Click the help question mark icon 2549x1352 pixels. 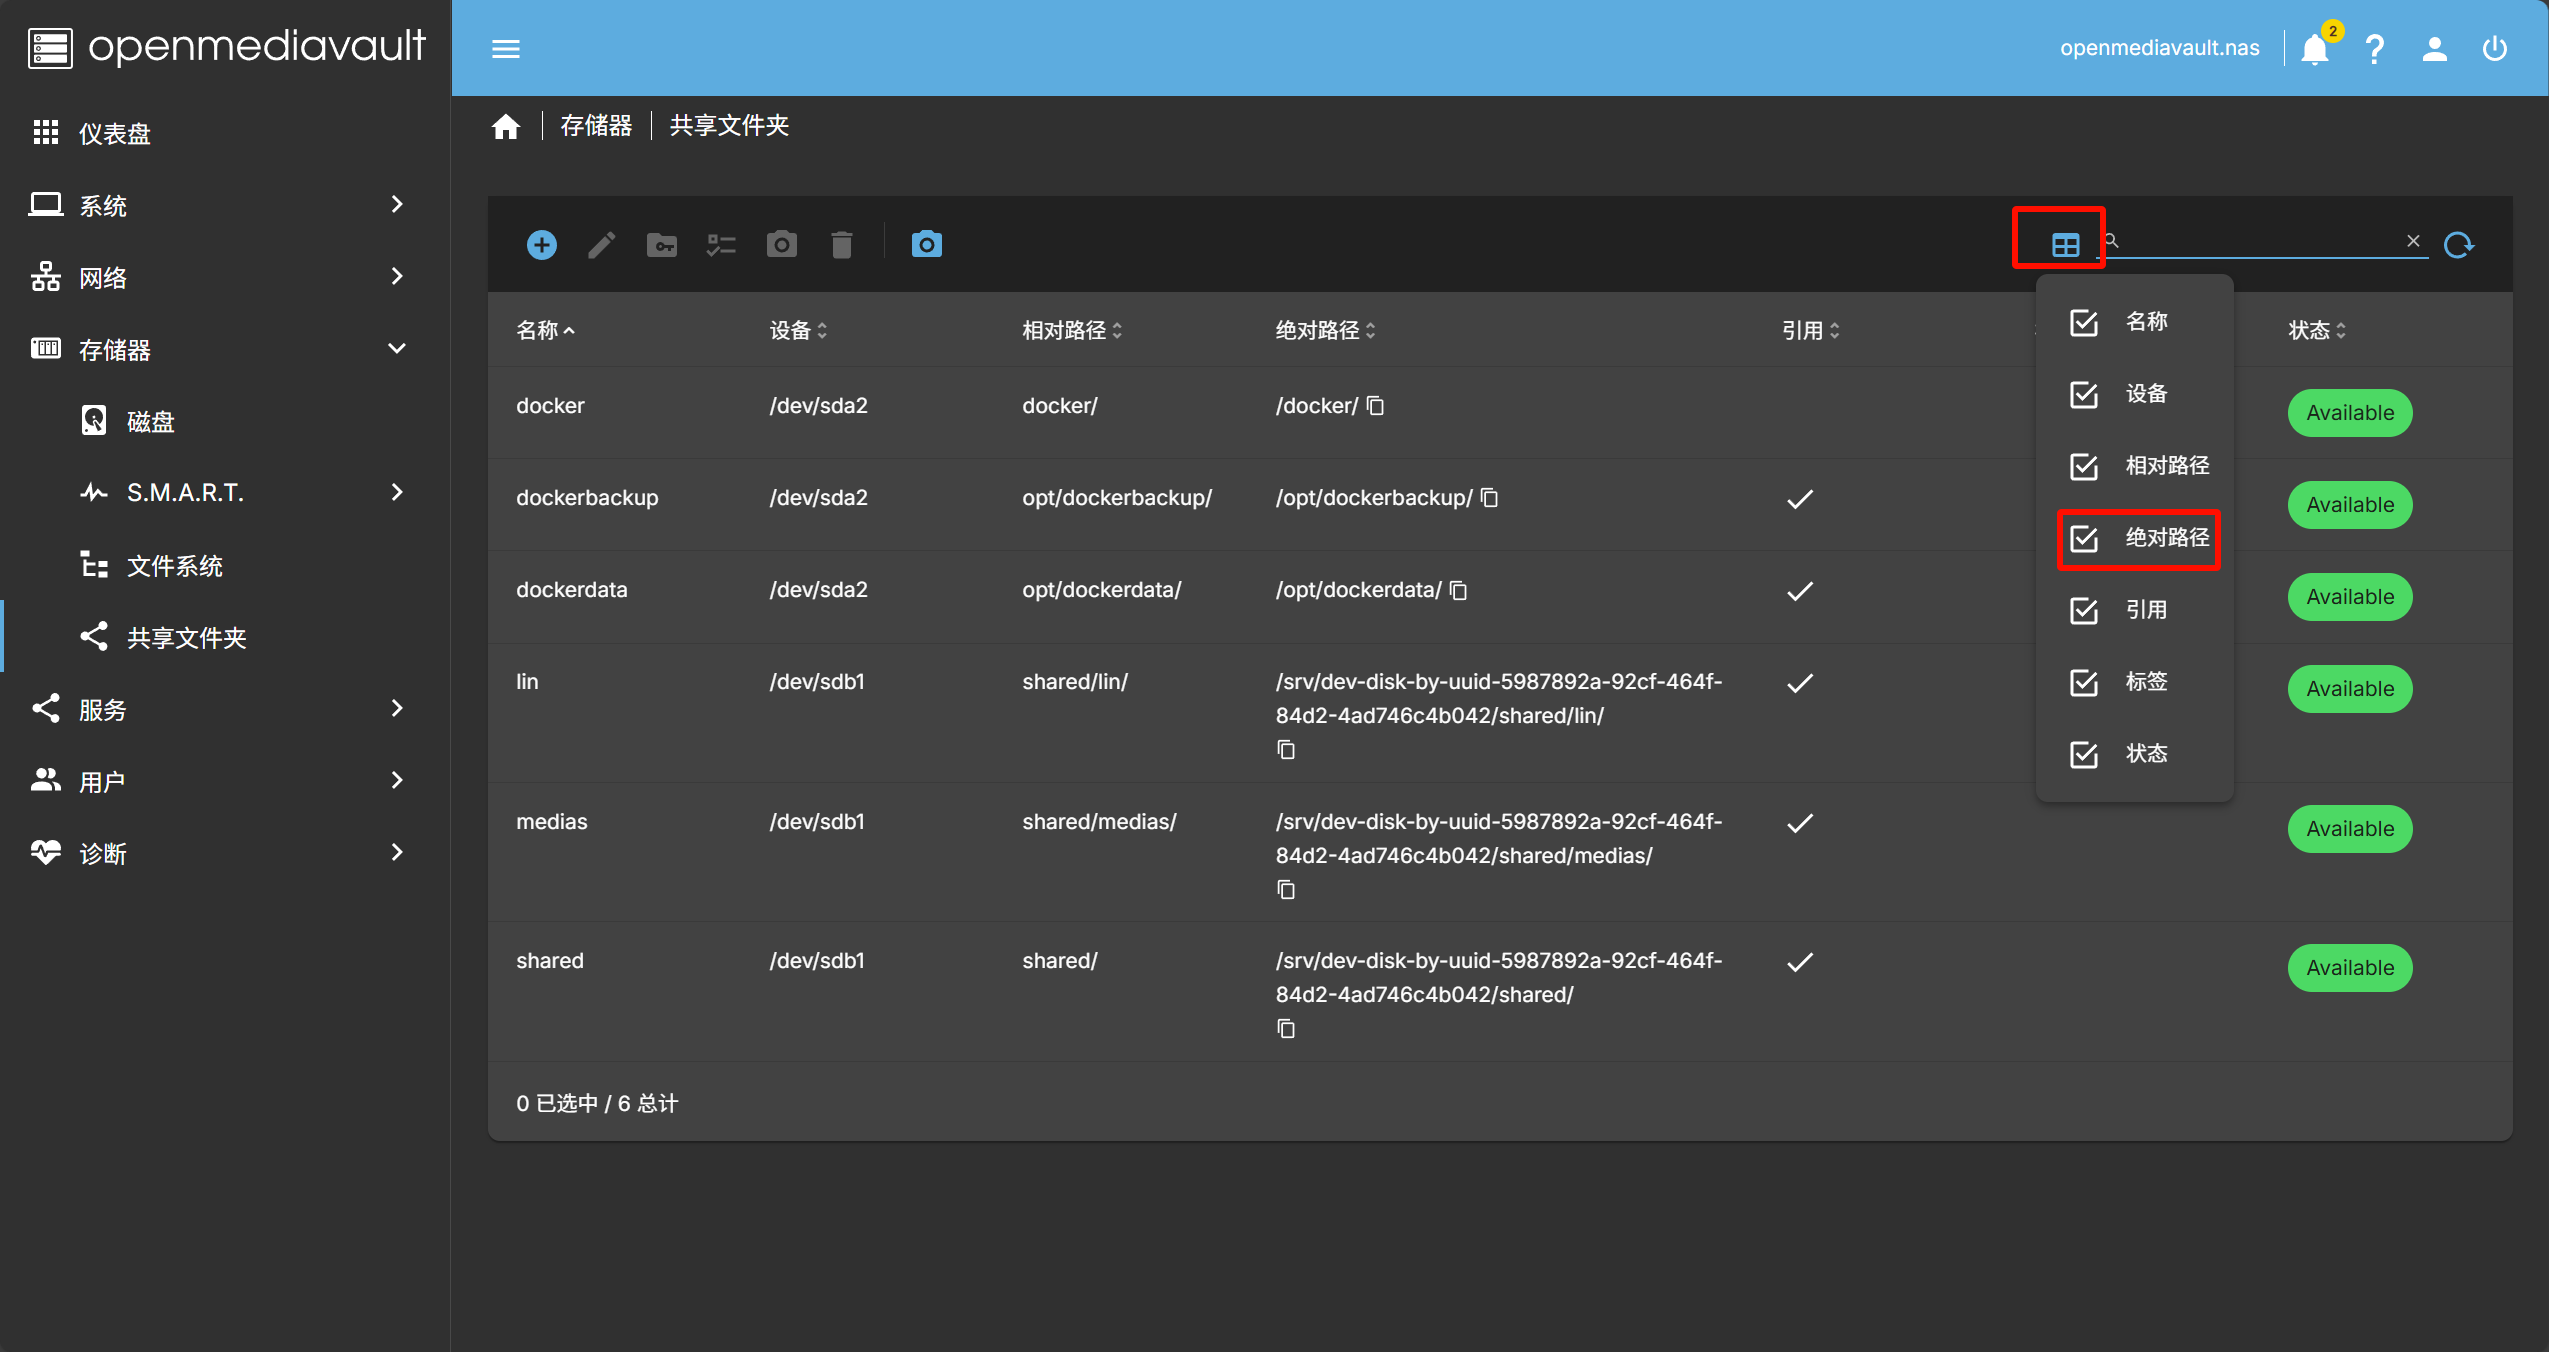(x=2375, y=49)
